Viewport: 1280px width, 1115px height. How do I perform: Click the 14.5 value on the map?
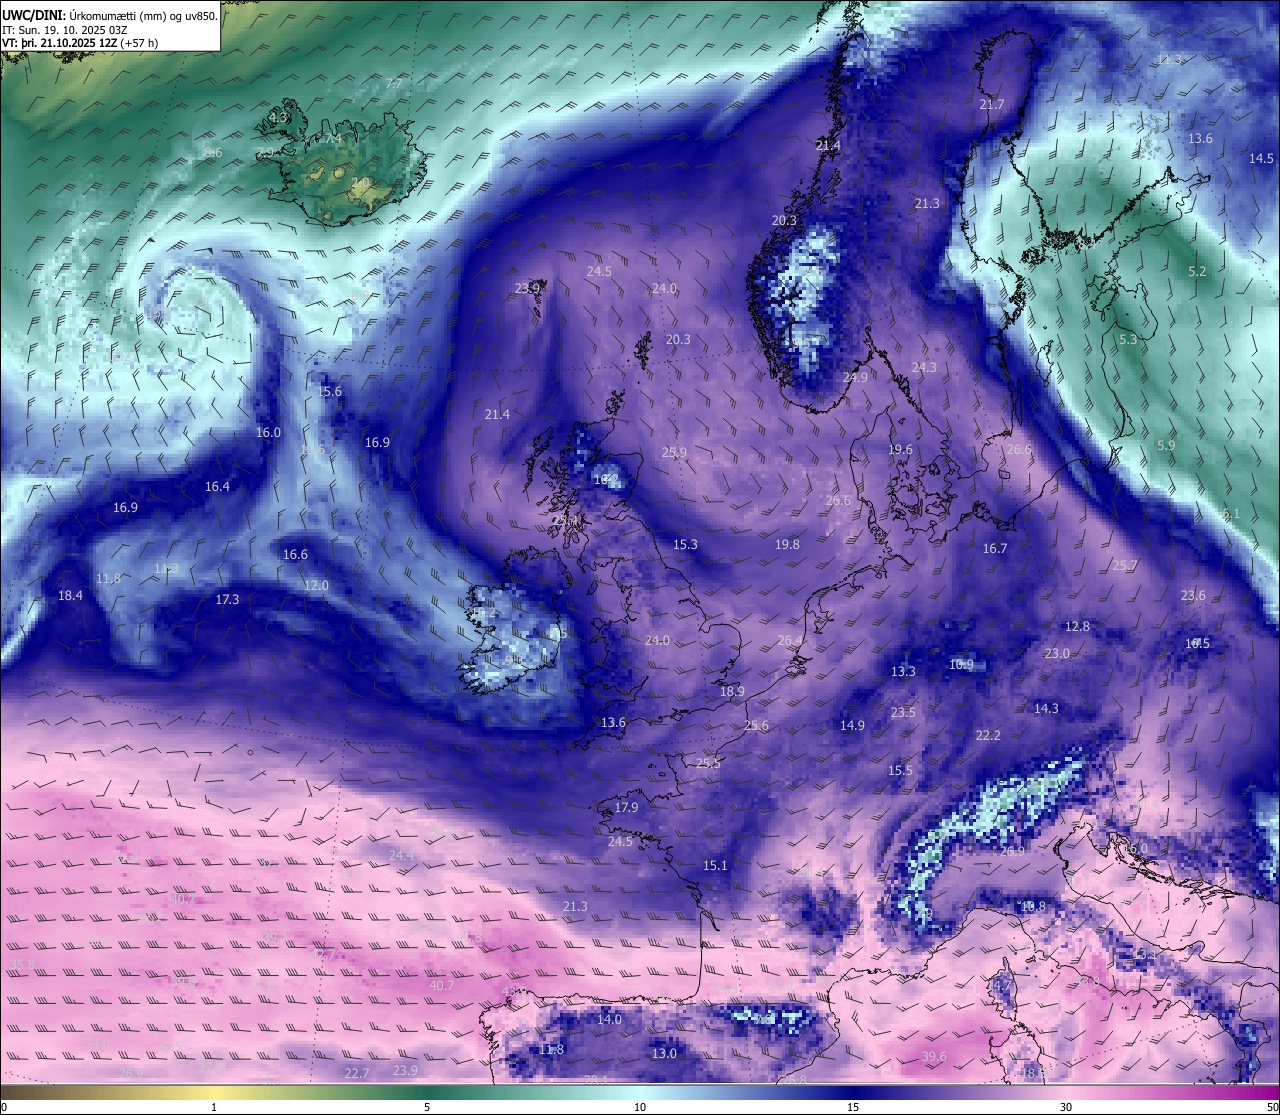tap(1262, 158)
